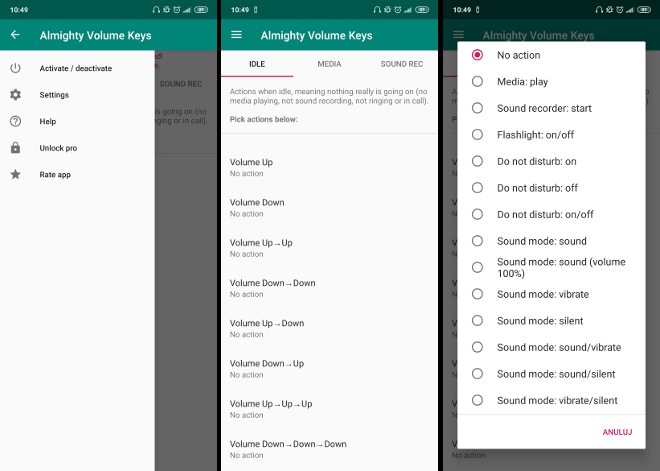Click the Help question mark icon
660x471 pixels.
pos(15,121)
